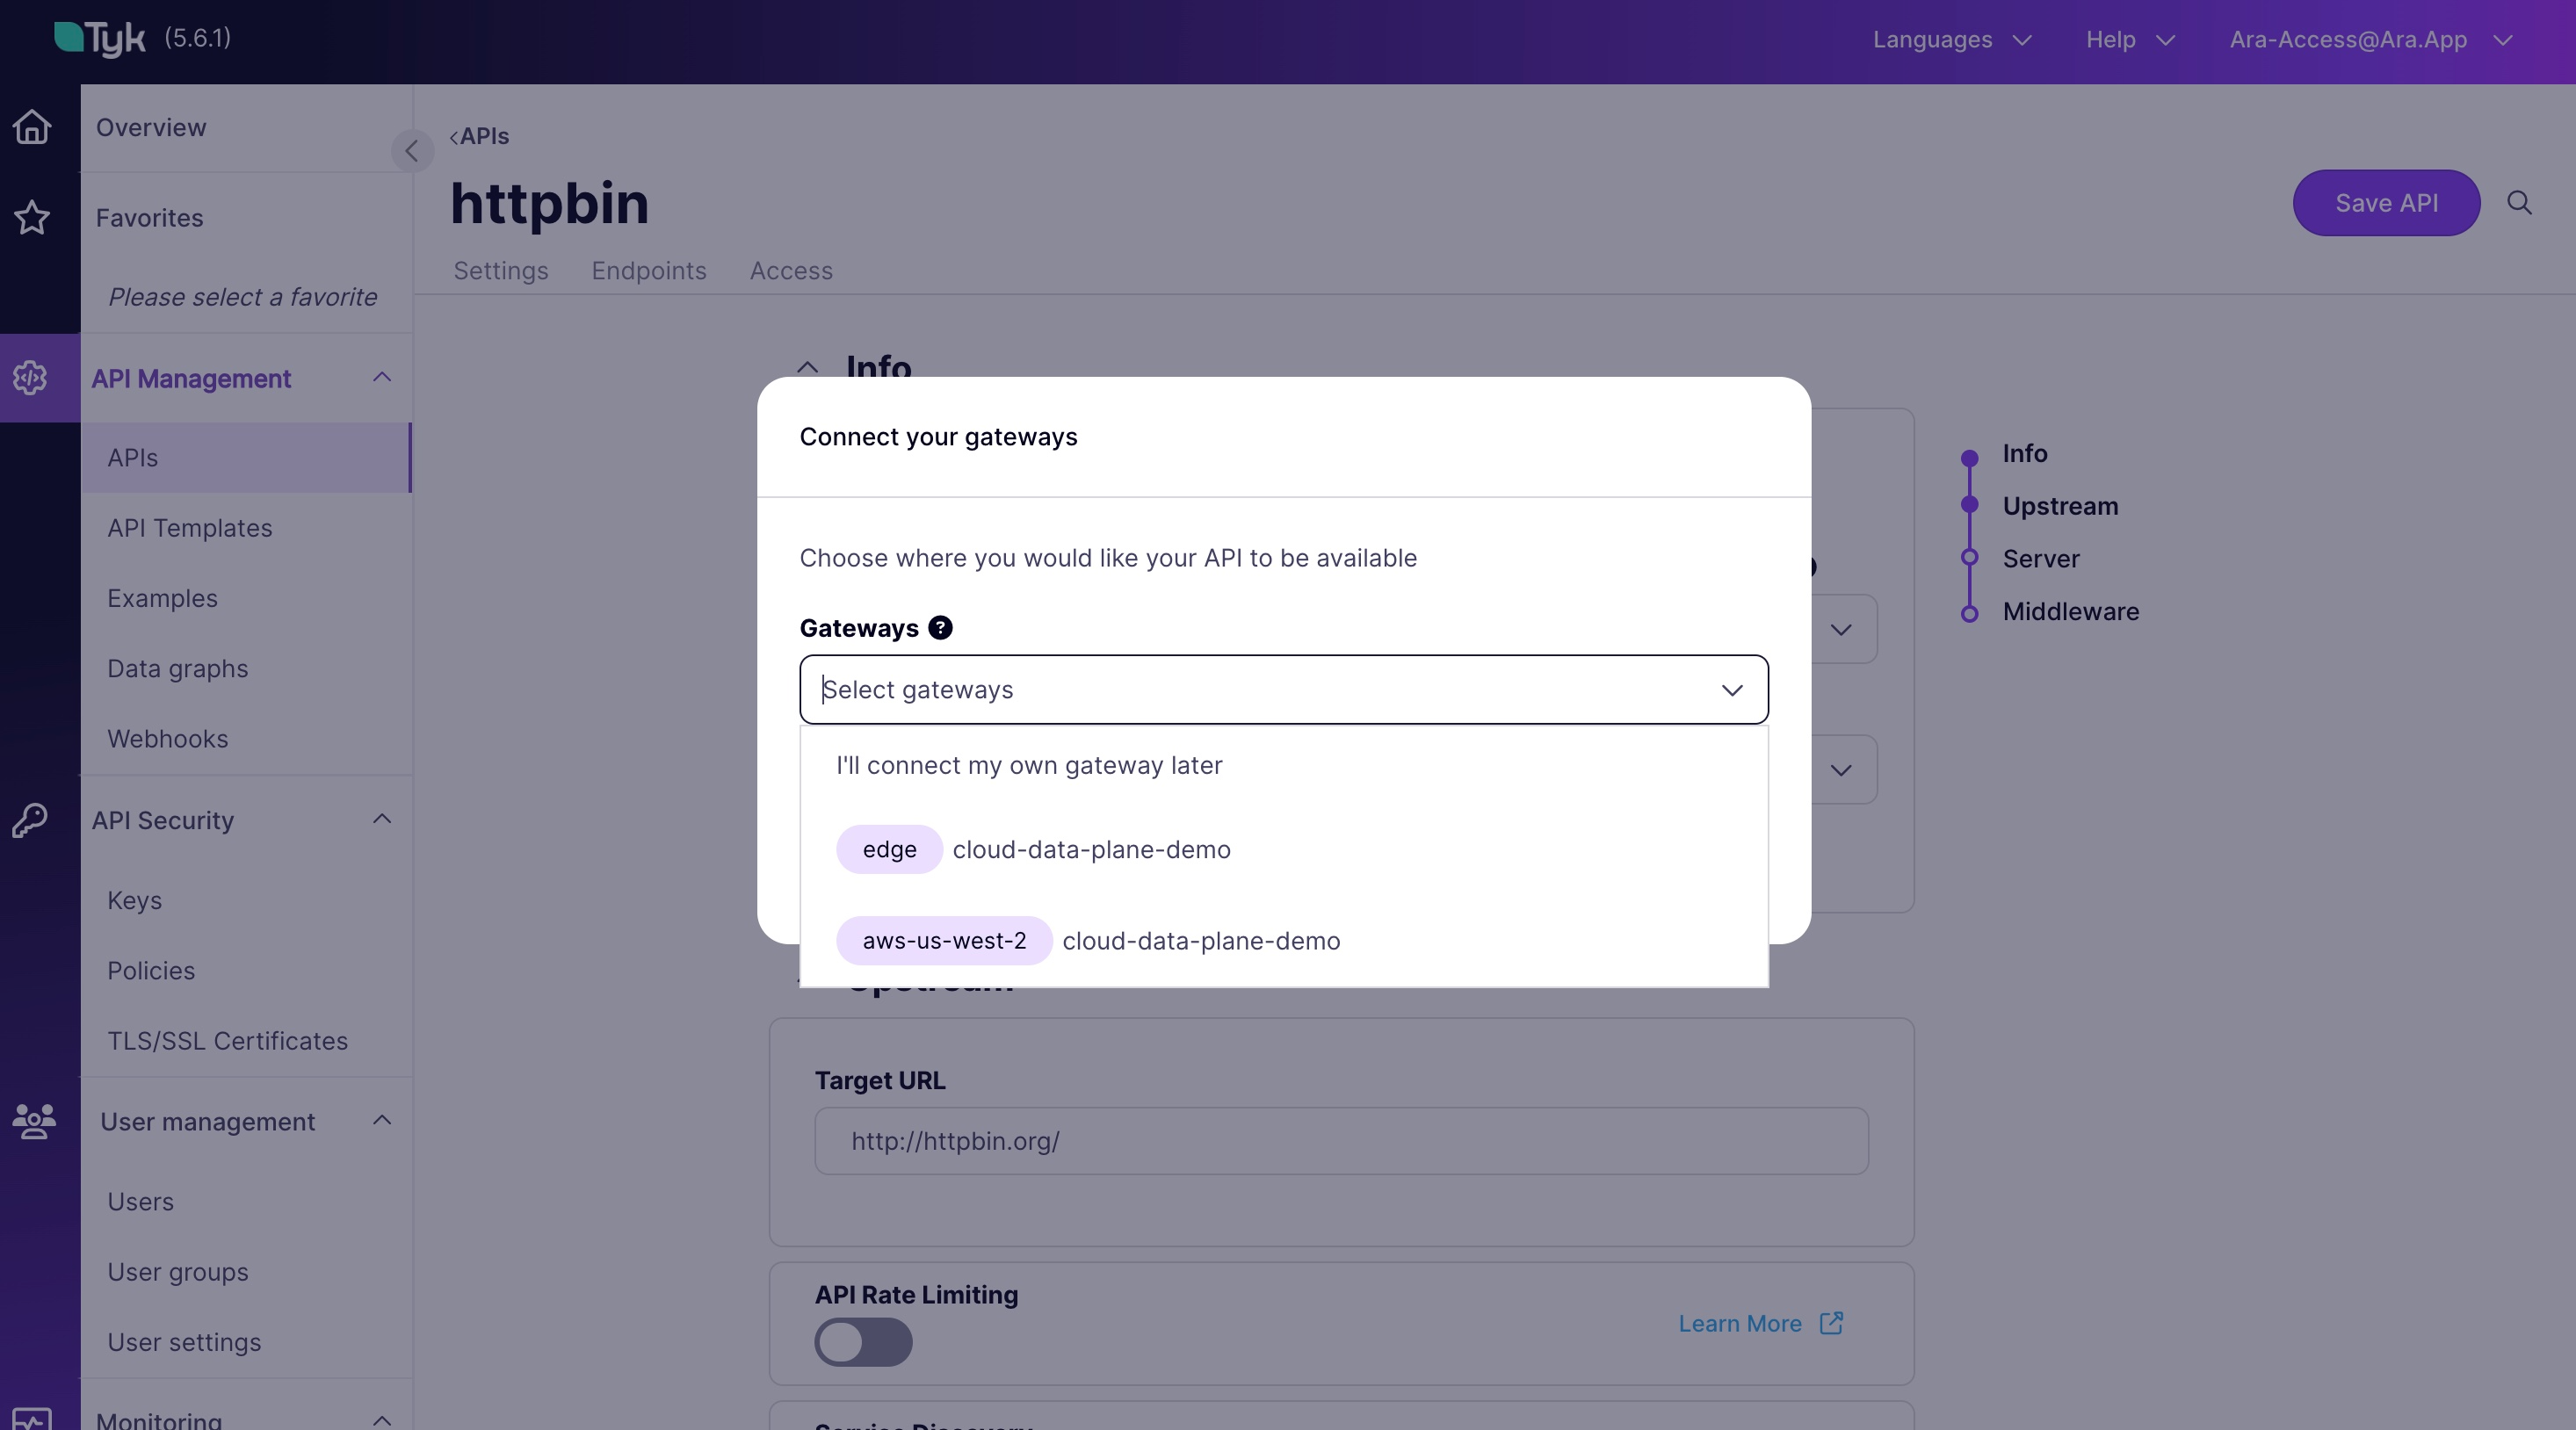Enable API Rate Limiting
Image resolution: width=2576 pixels, height=1430 pixels.
(x=863, y=1343)
